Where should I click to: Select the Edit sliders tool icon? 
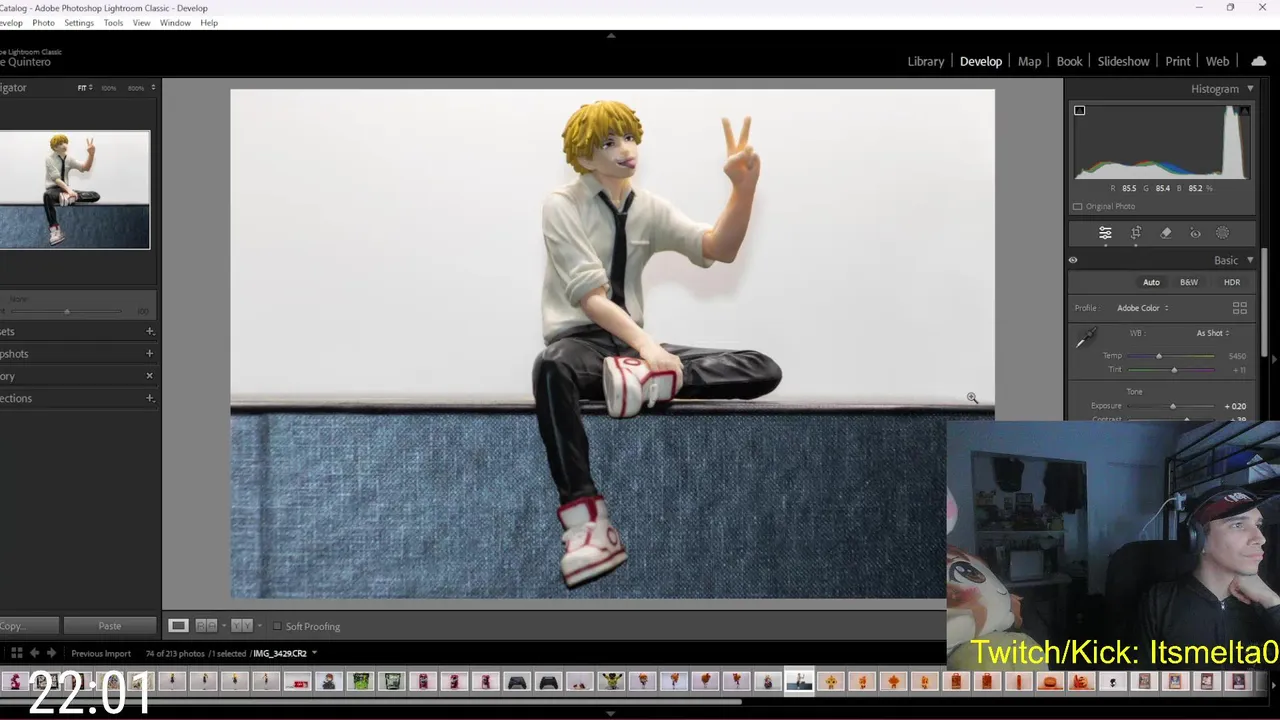pos(1105,233)
